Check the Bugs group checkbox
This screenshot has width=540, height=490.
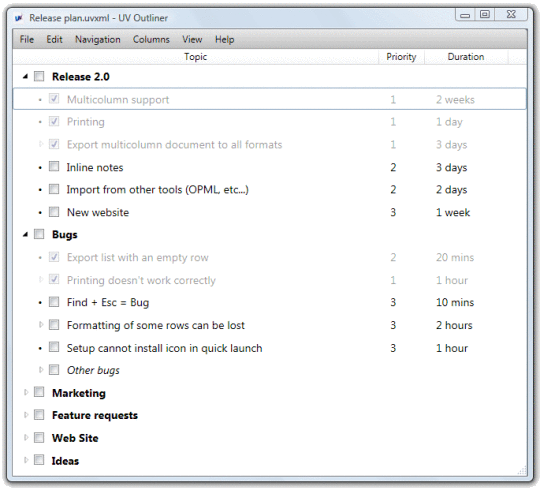pos(39,234)
